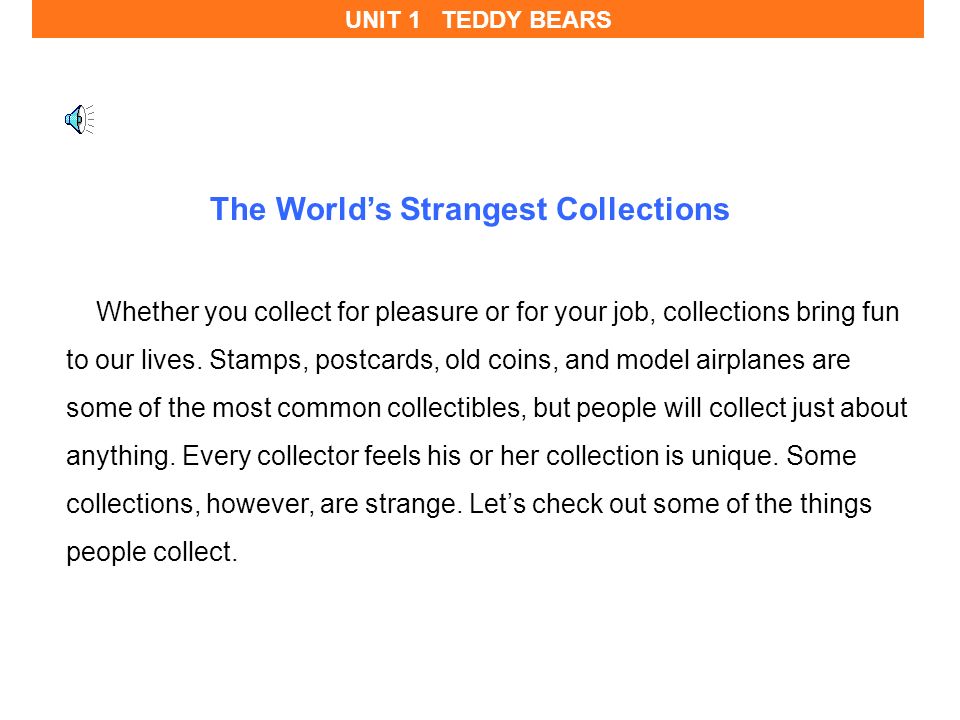Click TEDDY BEARS text in header
960x720 pixels.
click(527, 20)
